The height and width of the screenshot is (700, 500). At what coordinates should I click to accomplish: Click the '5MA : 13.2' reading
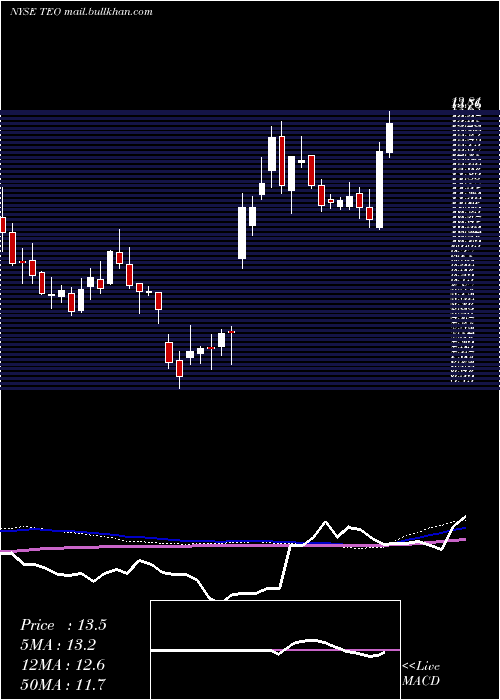(x=60, y=645)
